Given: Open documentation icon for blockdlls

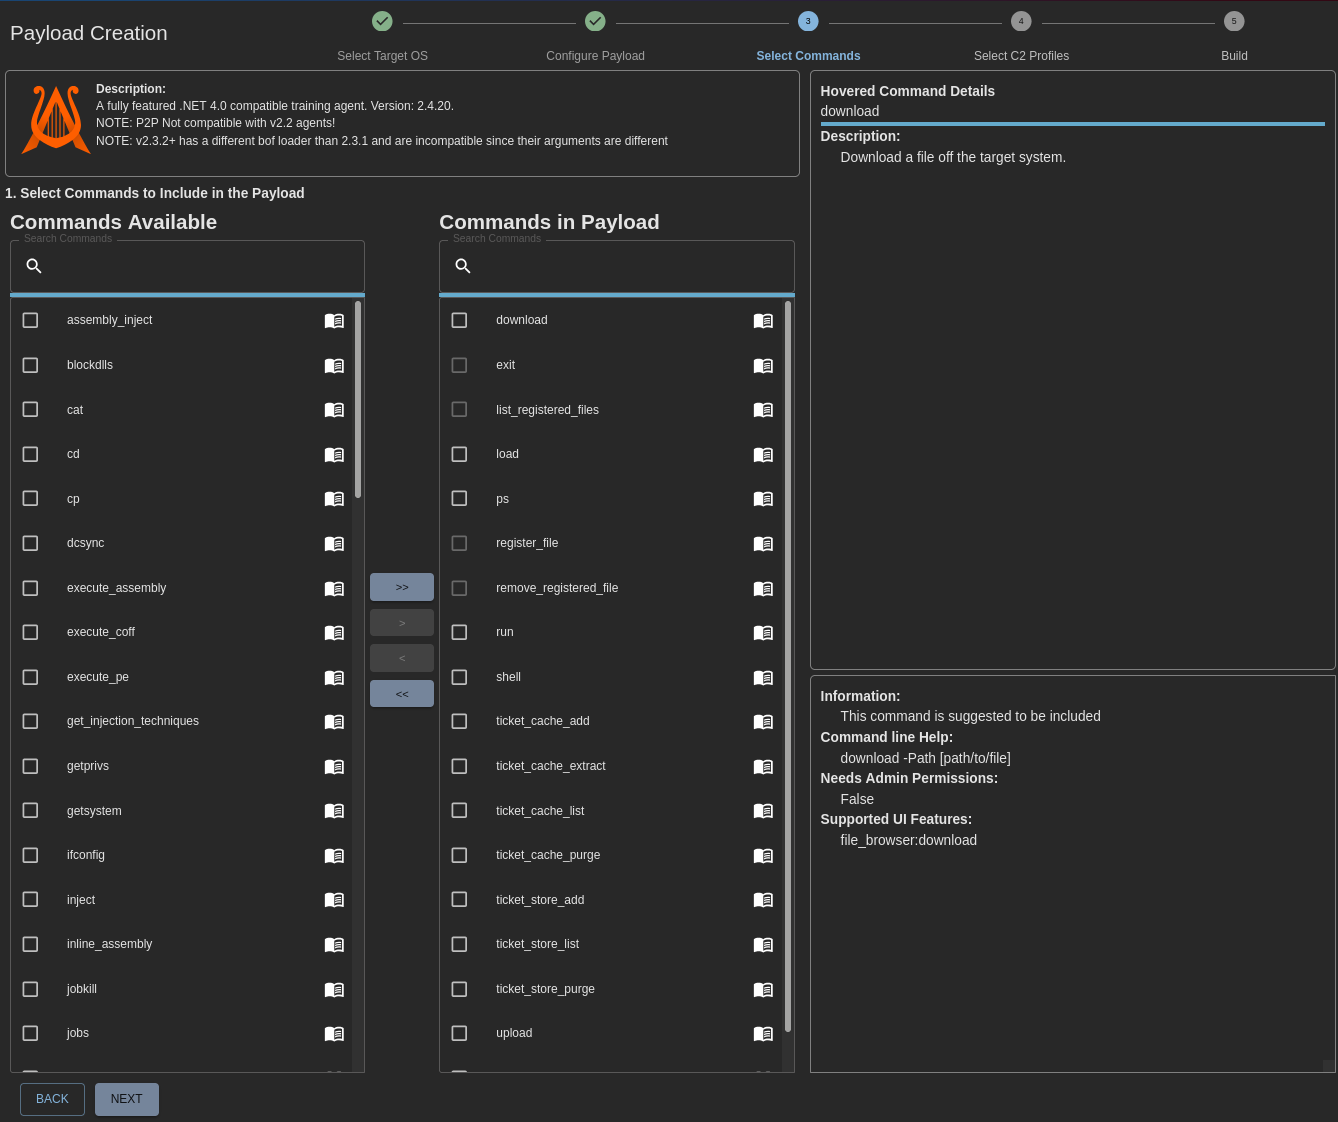Looking at the screenshot, I should pos(334,366).
